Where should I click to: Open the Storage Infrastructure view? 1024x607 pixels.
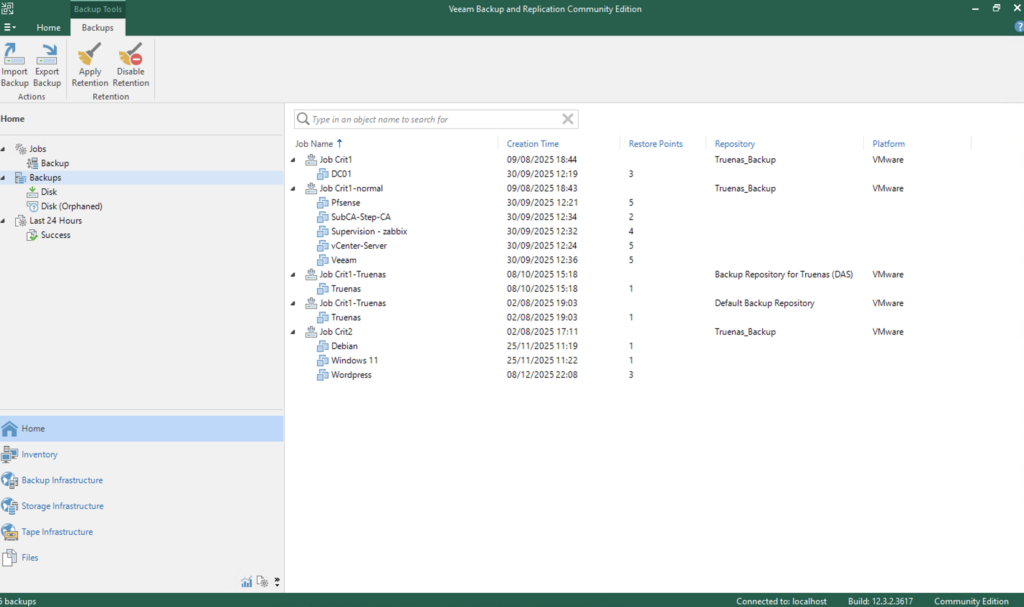point(62,506)
